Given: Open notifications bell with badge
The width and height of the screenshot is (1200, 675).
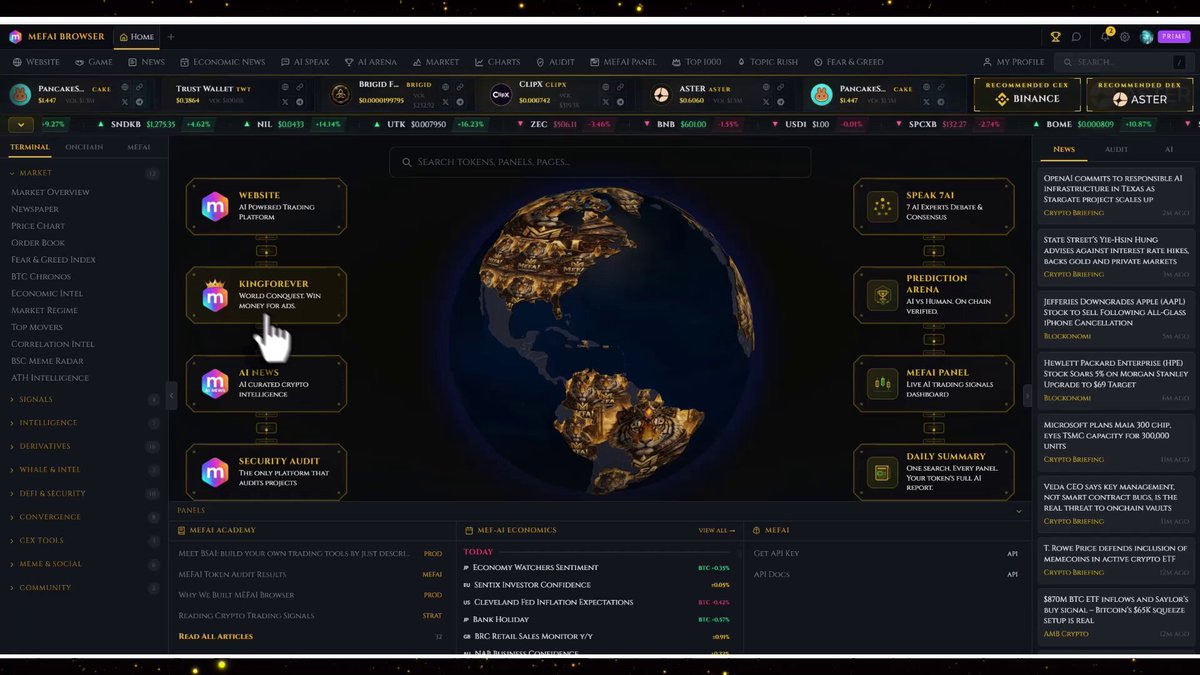Looking at the screenshot, I should tap(1106, 36).
